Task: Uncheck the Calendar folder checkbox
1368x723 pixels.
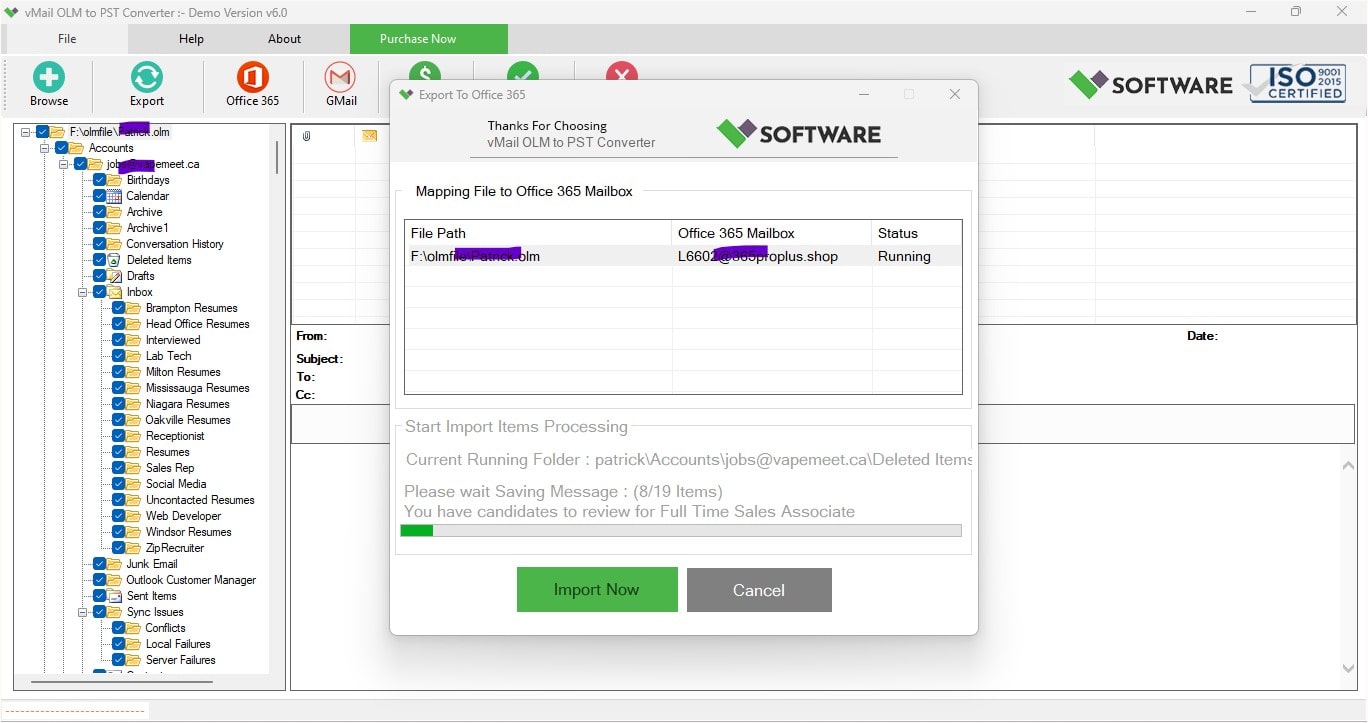Action: pos(99,196)
